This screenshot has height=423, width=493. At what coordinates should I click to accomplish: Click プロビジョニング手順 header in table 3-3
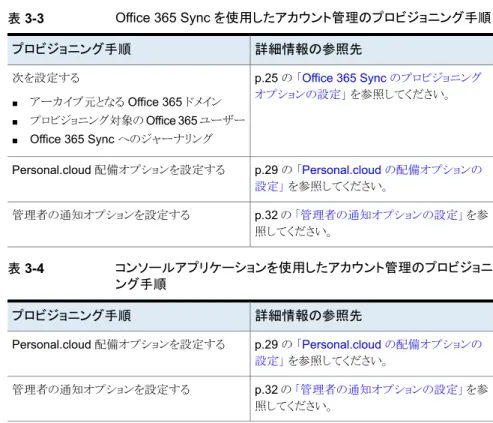(72, 49)
